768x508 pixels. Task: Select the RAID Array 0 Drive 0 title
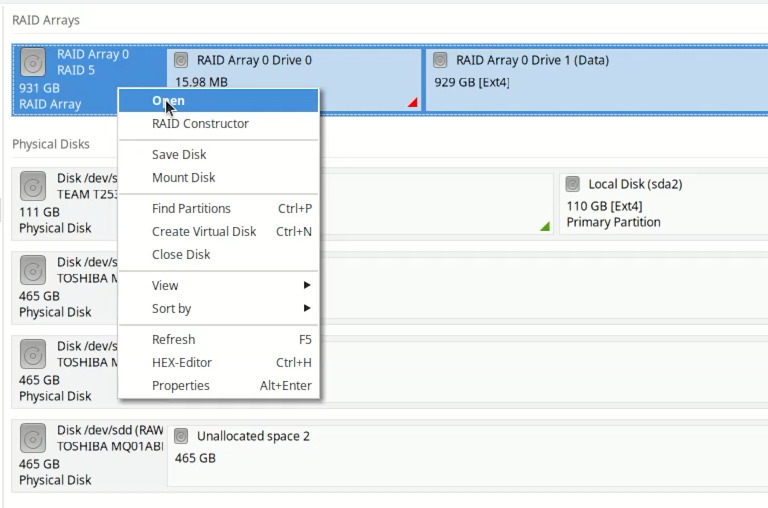click(x=254, y=60)
